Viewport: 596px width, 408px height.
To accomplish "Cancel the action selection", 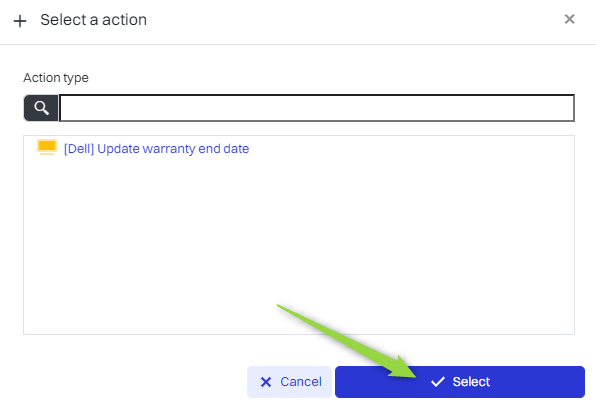I will click(x=289, y=382).
